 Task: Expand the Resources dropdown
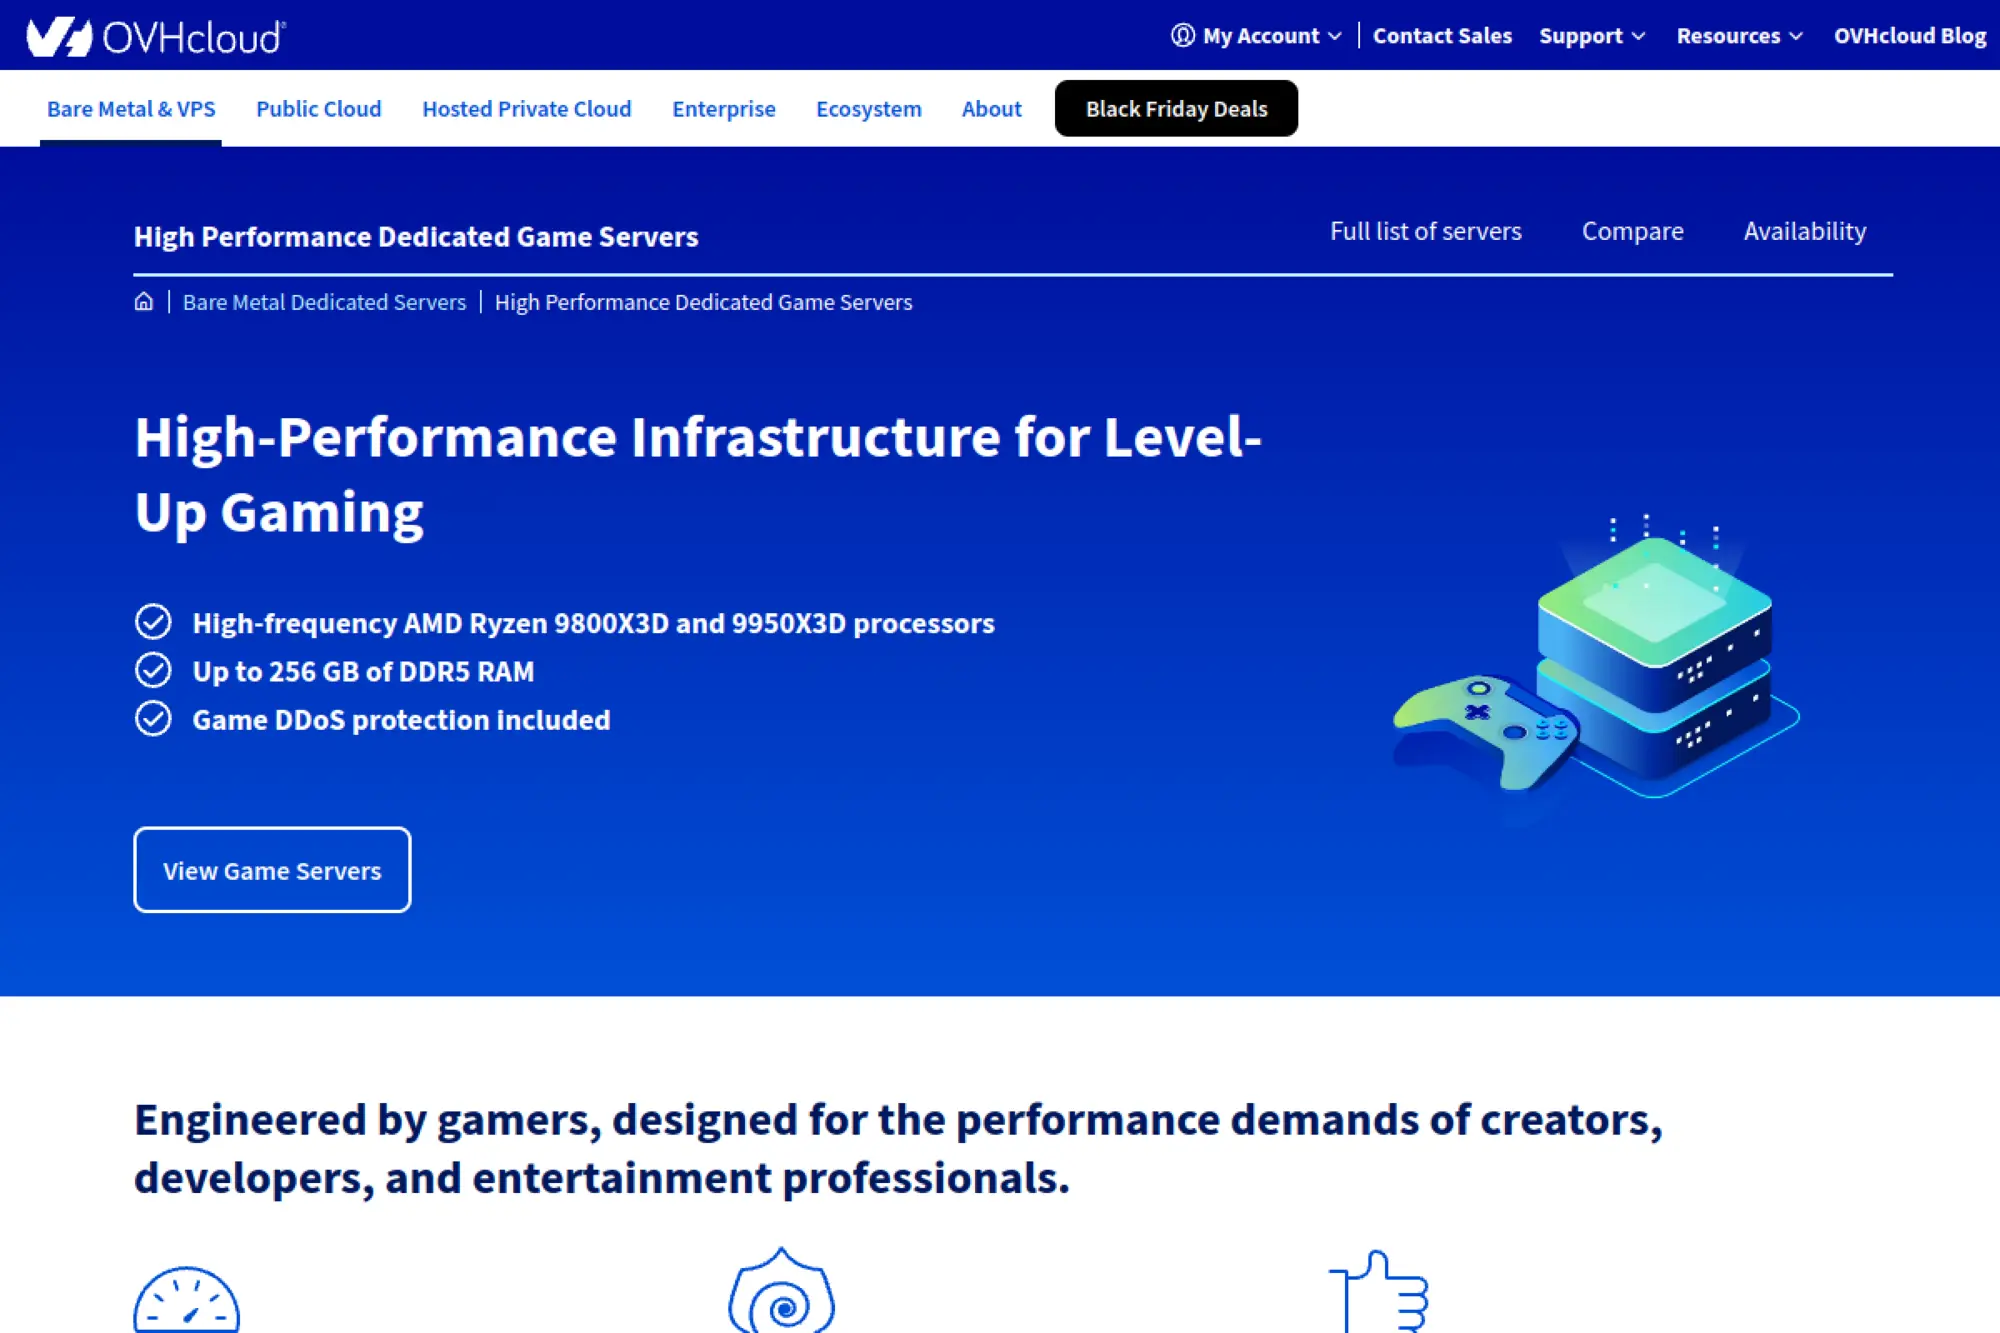[x=1739, y=35]
